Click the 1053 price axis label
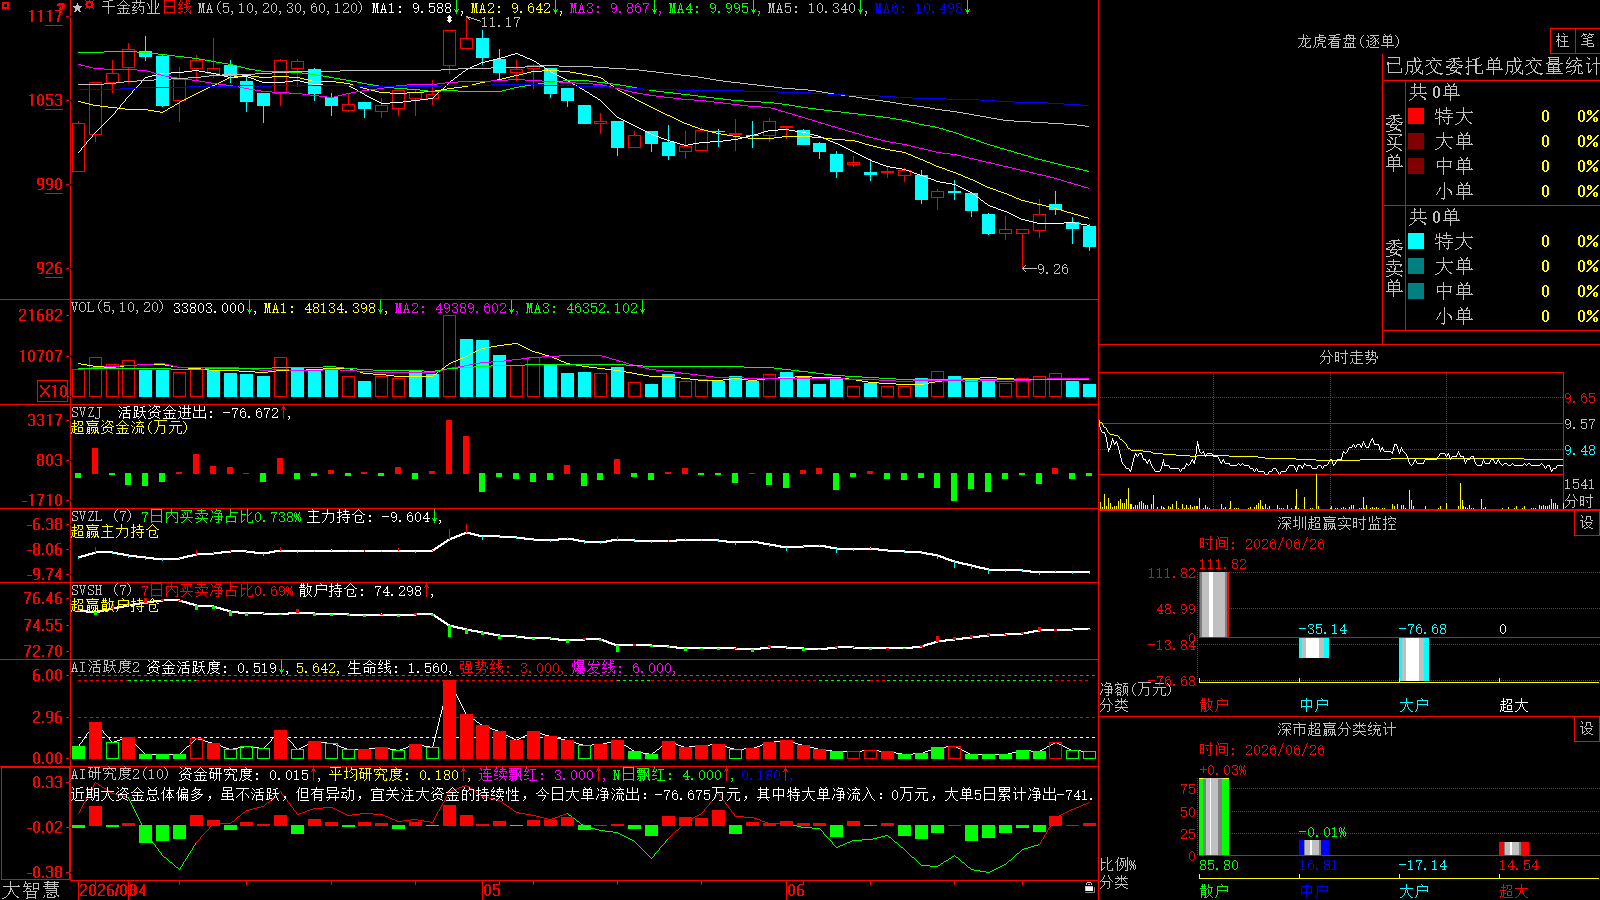 [44, 100]
